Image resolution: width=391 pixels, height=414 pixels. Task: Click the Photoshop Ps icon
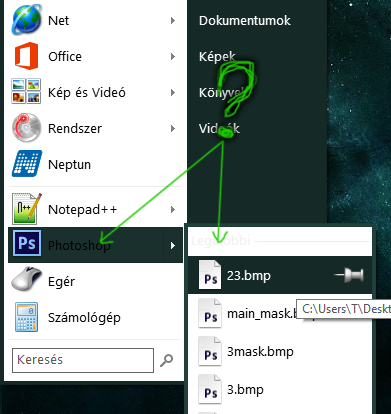pos(27,243)
